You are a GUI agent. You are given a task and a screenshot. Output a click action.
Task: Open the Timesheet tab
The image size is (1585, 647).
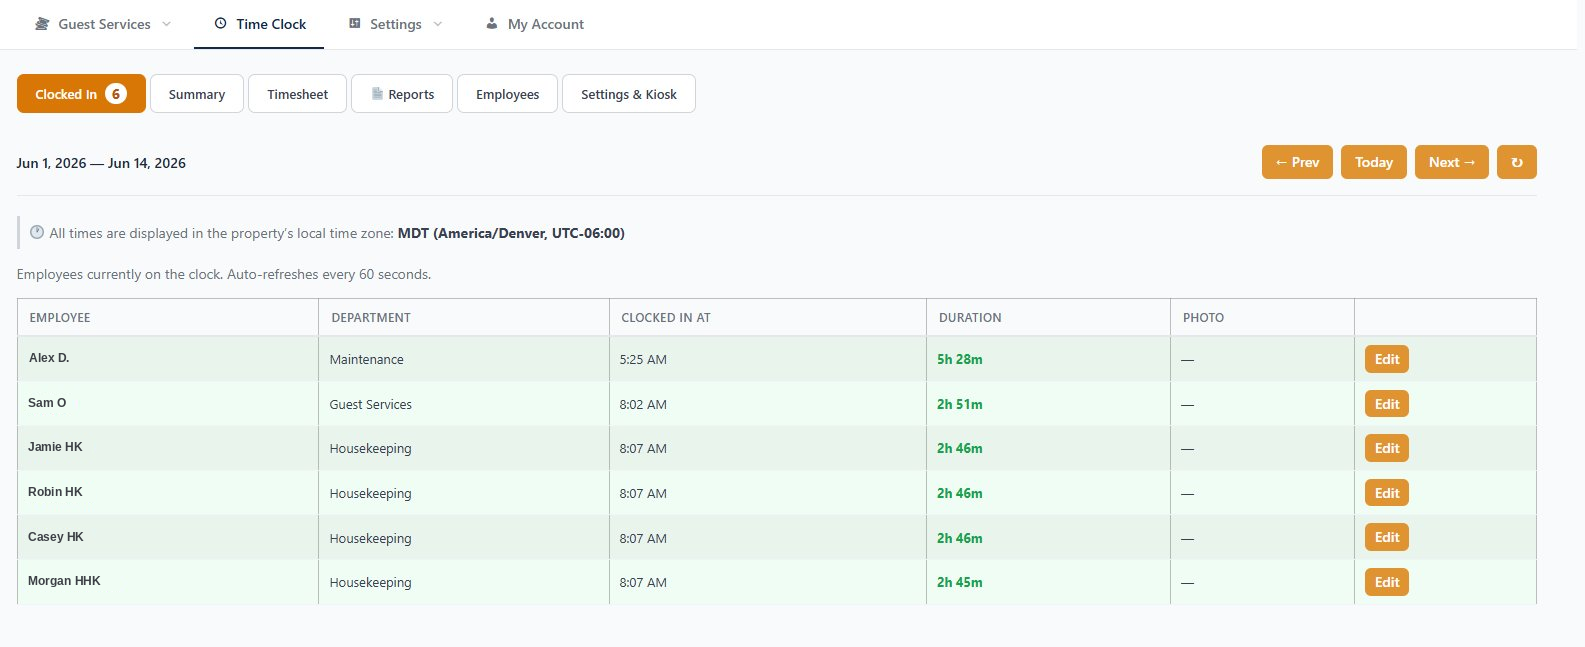[297, 94]
